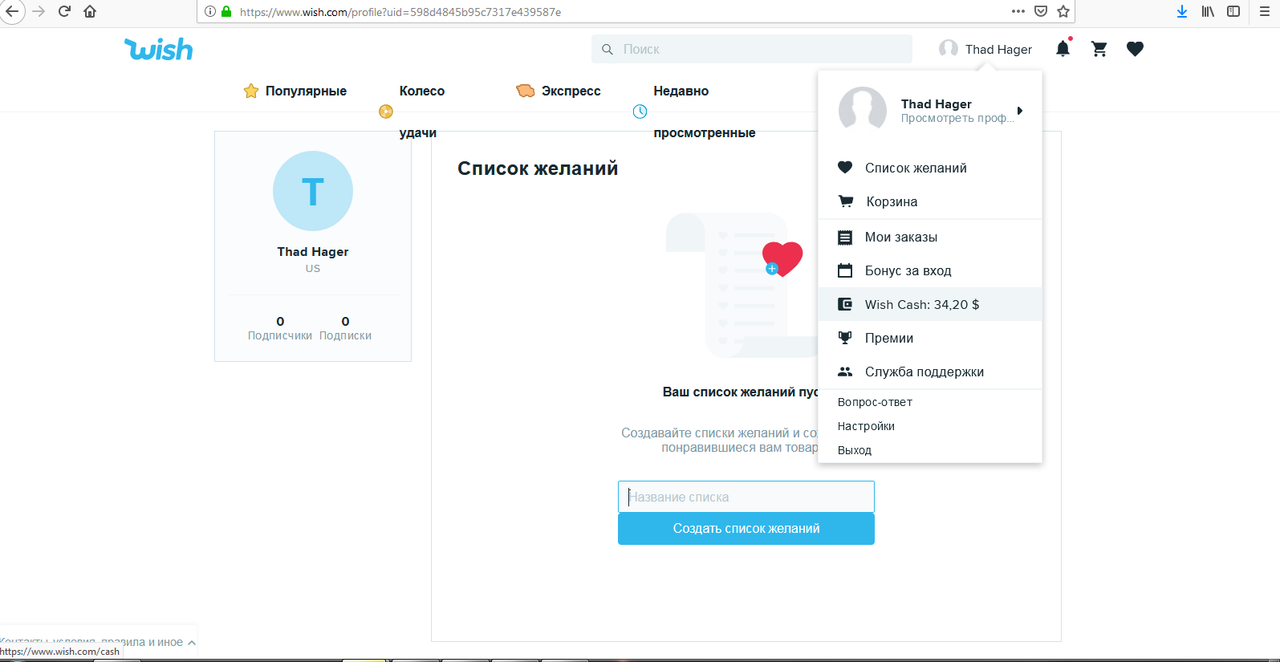
Task: Click the large avatar in the dropdown menu
Action: pos(862,110)
